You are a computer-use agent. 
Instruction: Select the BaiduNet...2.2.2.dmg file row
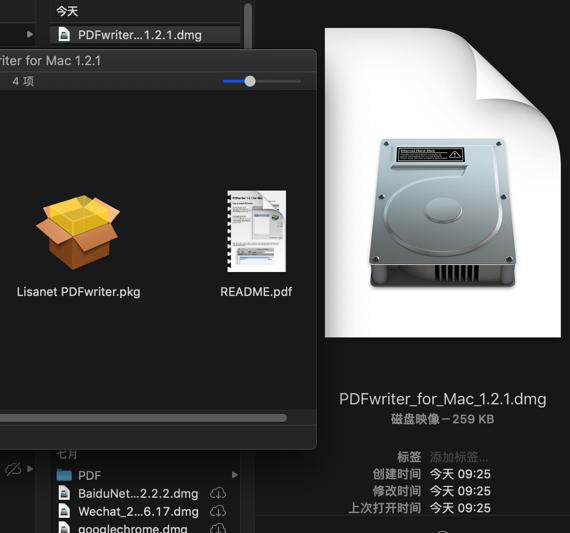145,493
